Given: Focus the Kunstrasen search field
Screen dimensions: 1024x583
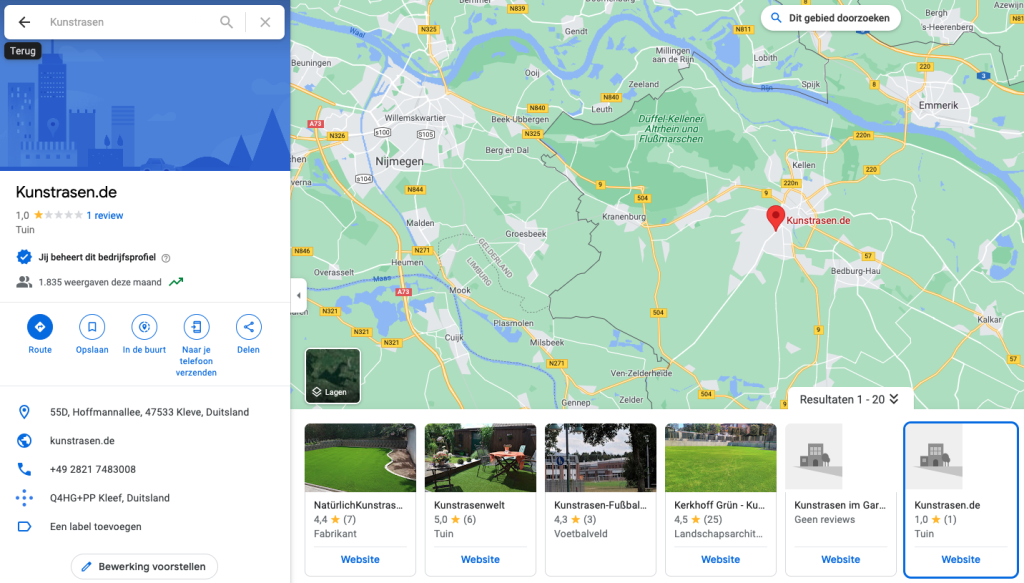Looking at the screenshot, I should pos(131,22).
